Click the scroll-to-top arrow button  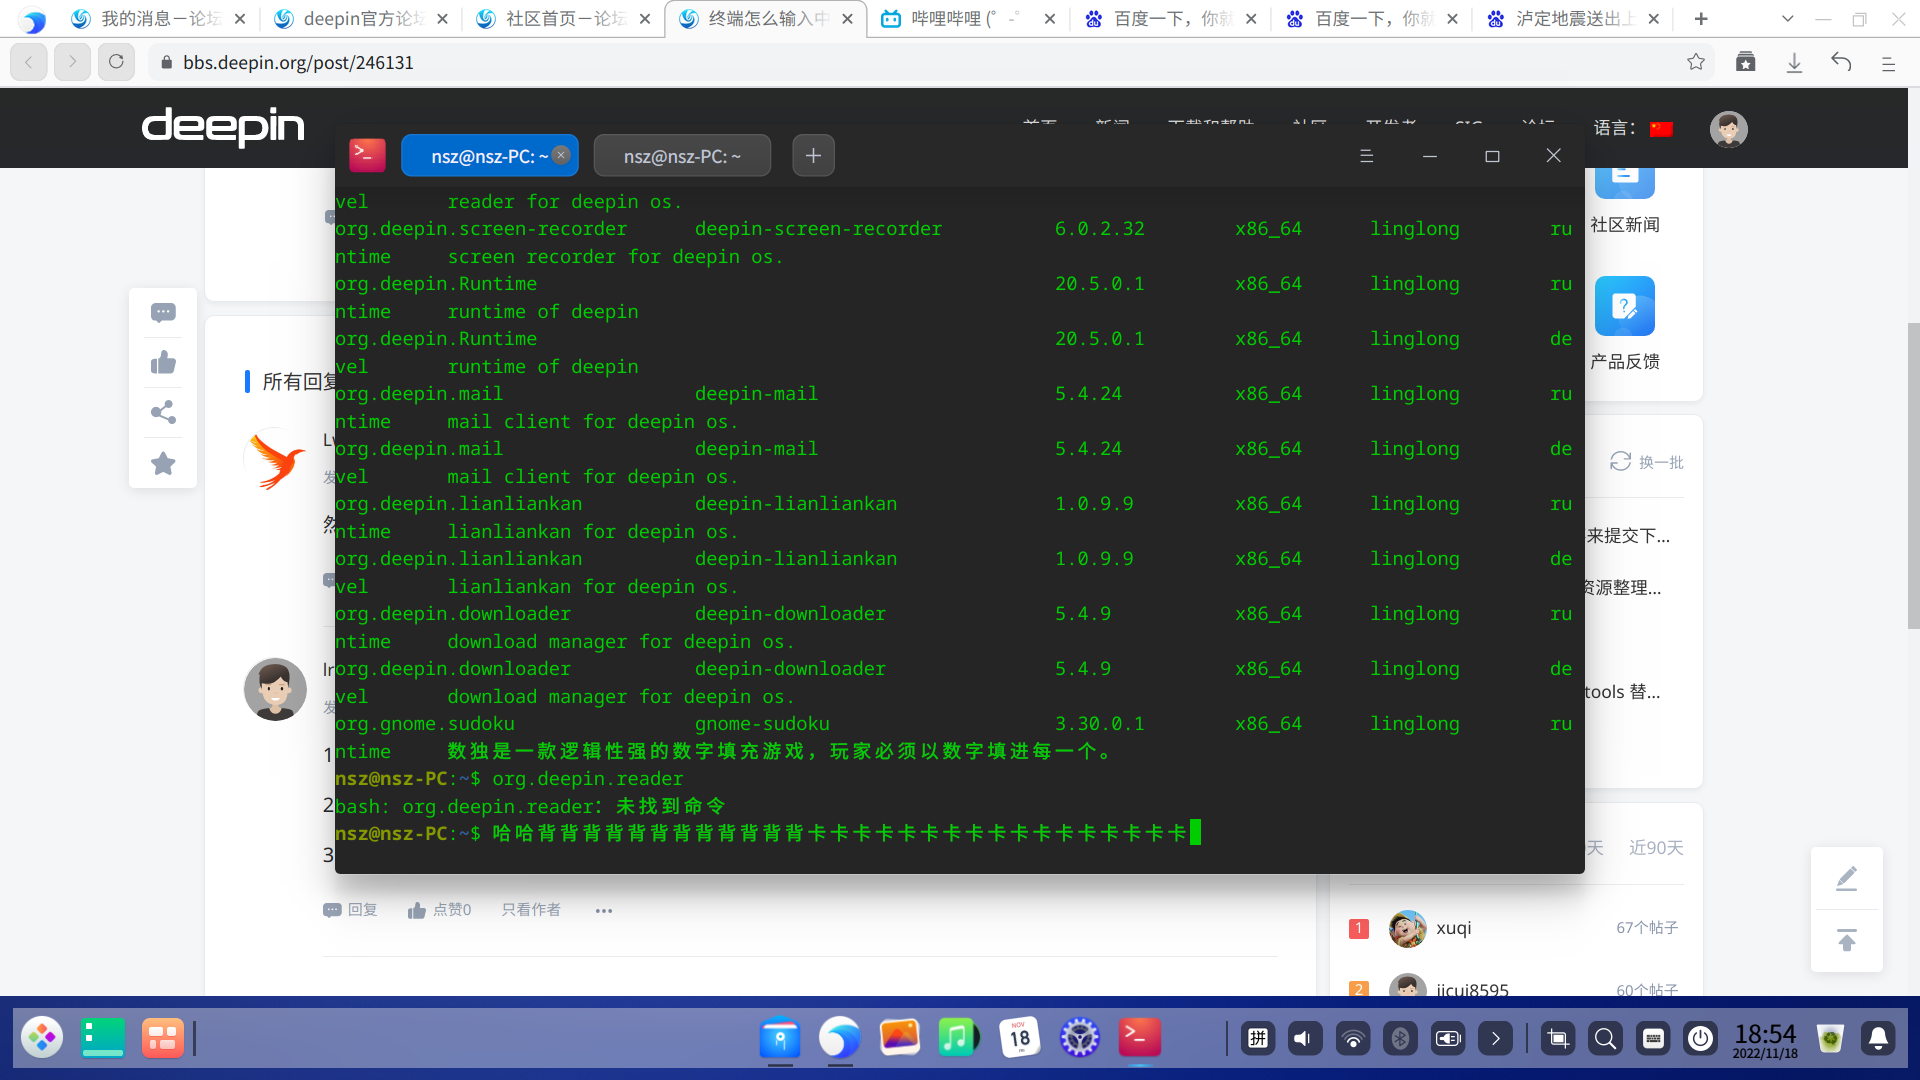(1846, 940)
